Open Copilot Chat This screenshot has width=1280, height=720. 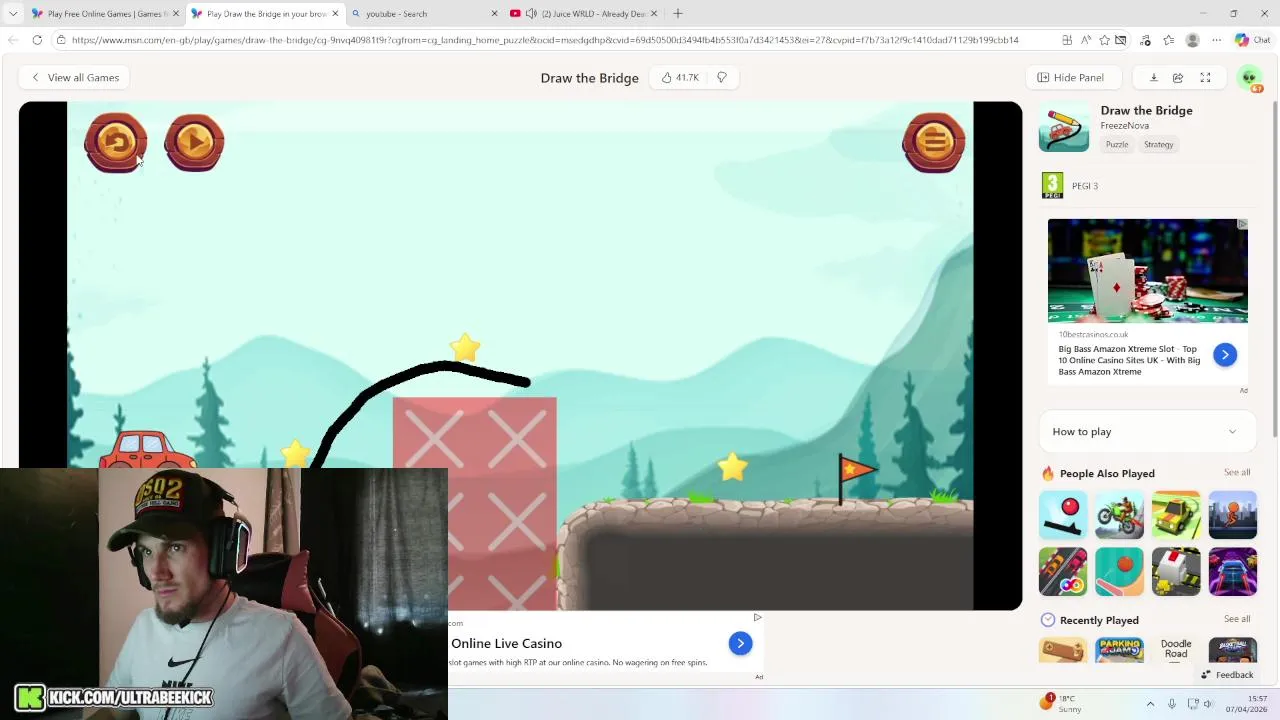coord(1252,40)
